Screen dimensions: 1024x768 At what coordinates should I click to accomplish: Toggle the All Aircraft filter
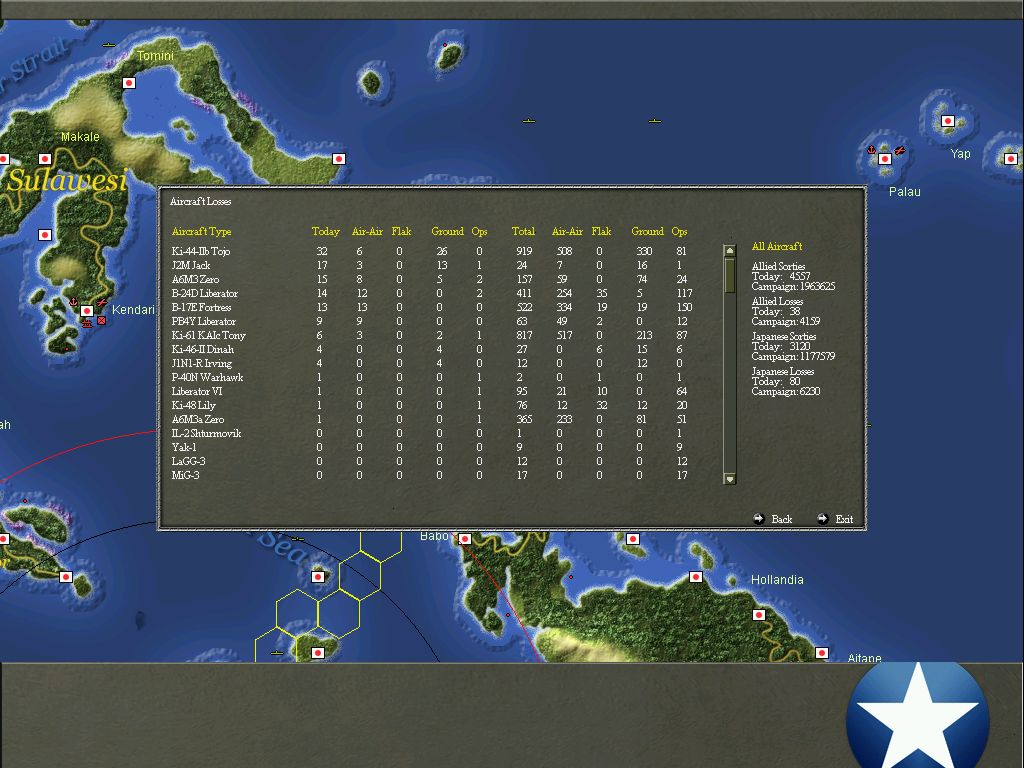(x=776, y=246)
